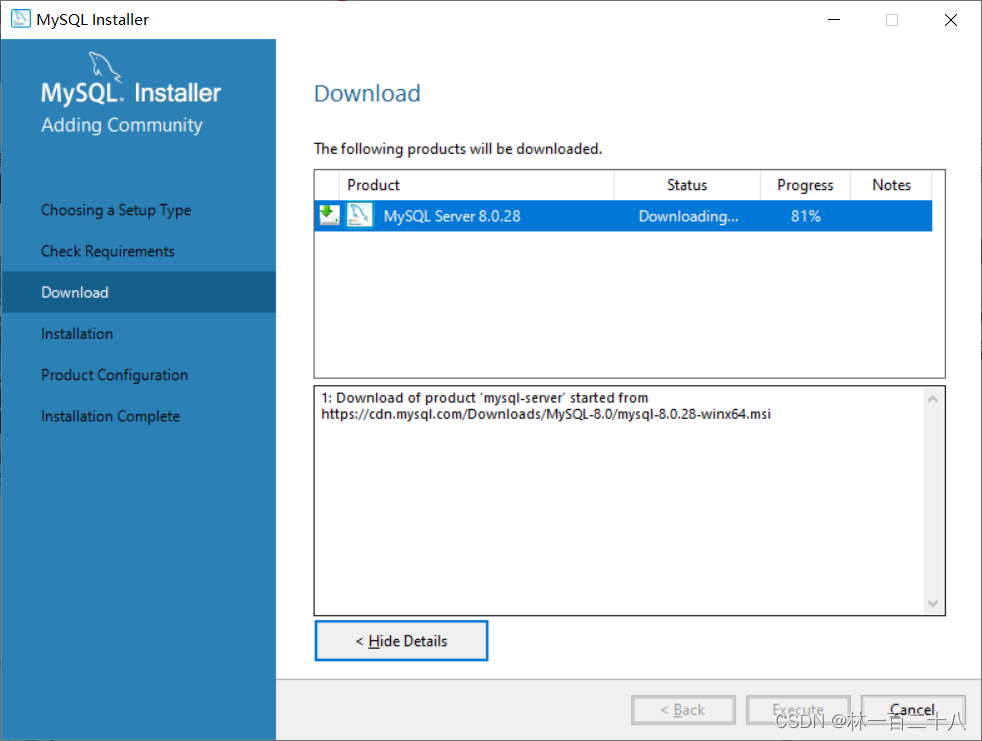Click the MySQL Installer title bar icon
This screenshot has width=982, height=741.
coord(21,19)
